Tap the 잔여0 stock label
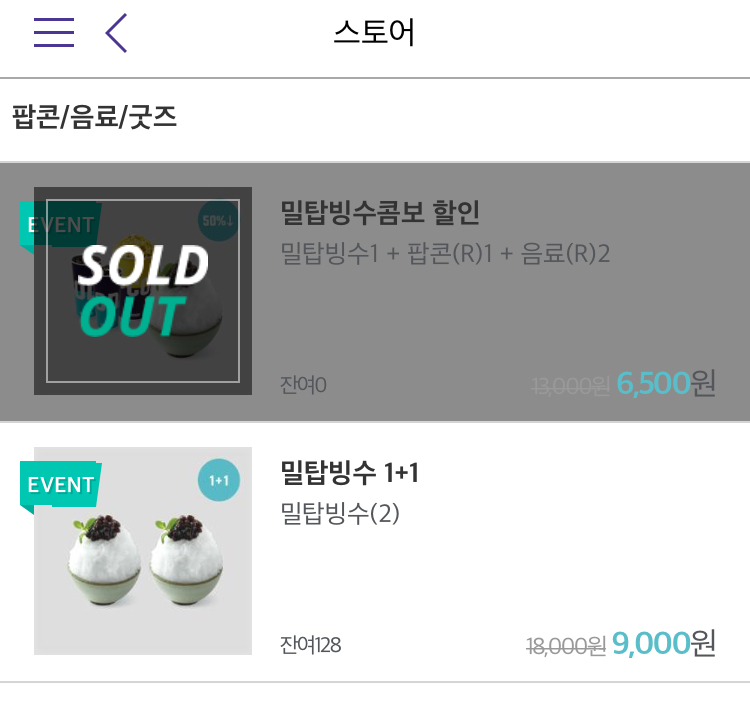The image size is (750, 705). pyautogui.click(x=304, y=385)
